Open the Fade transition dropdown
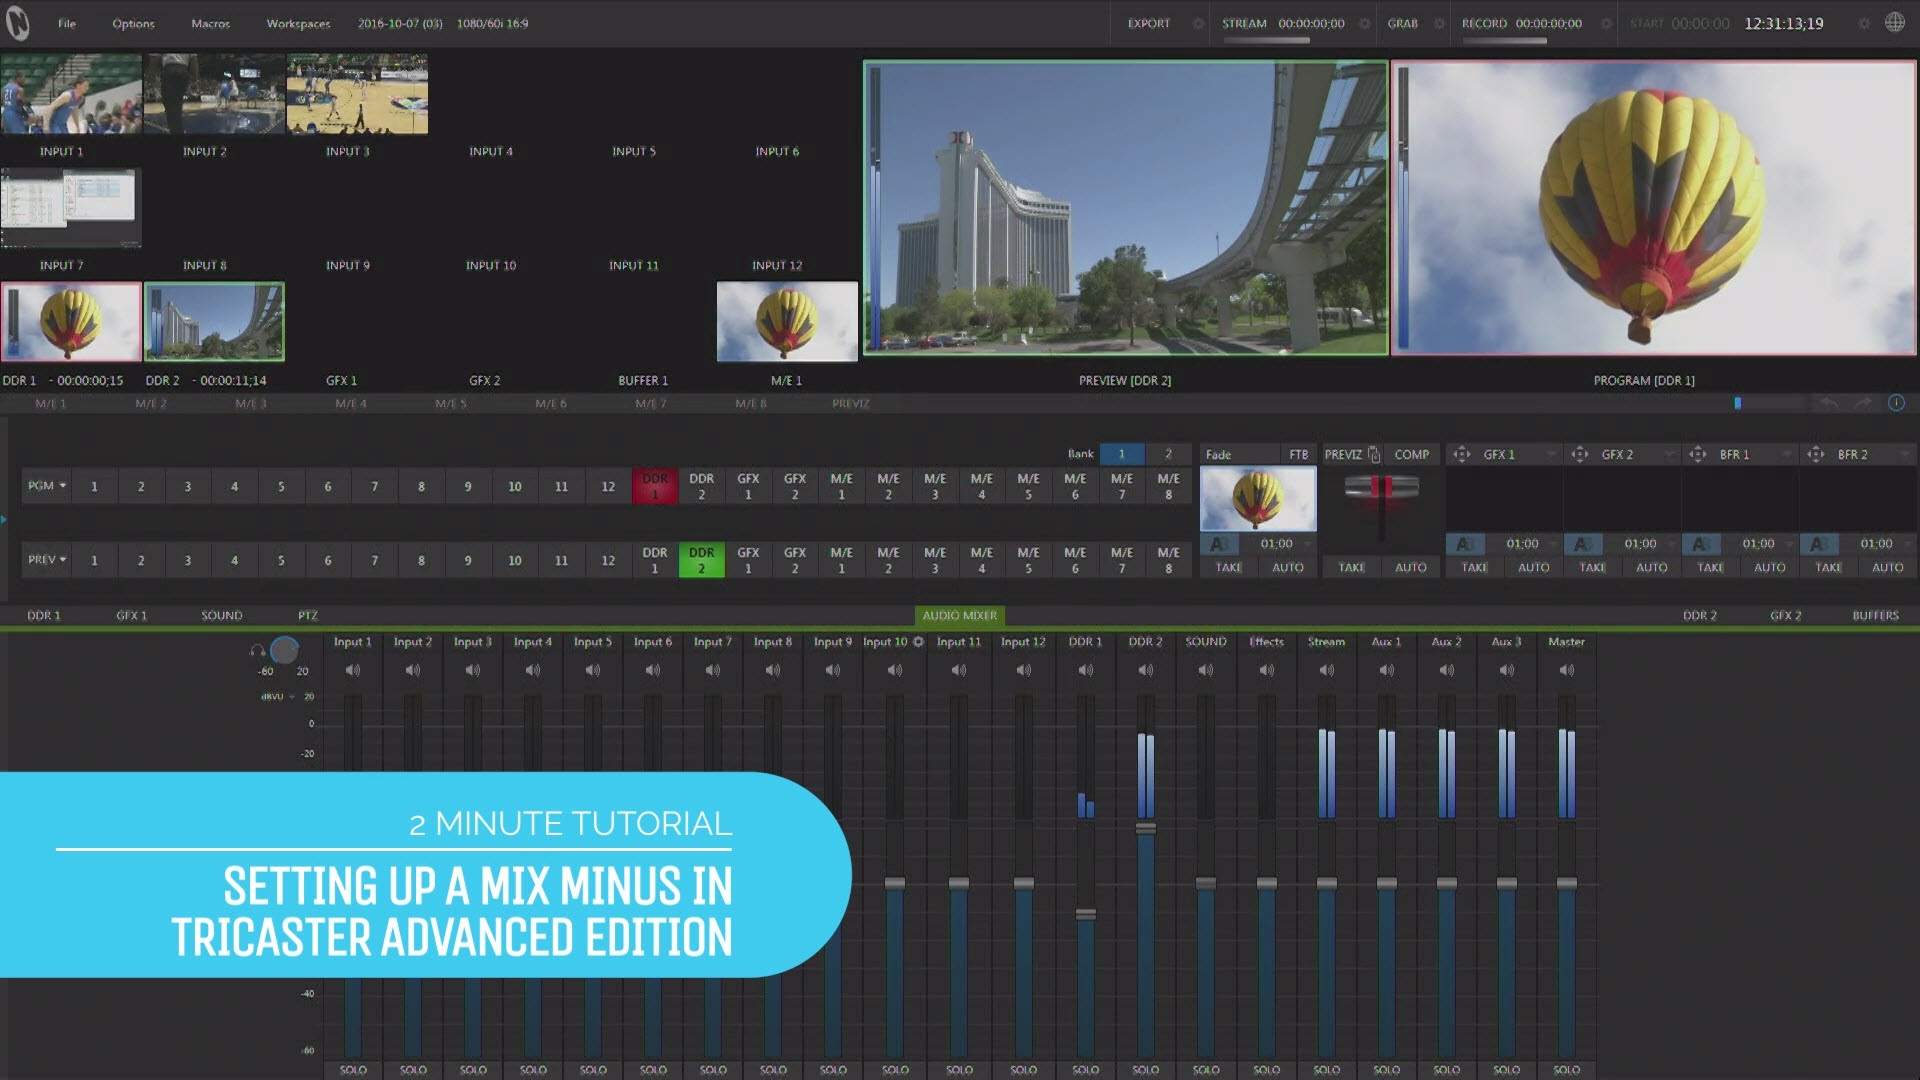 click(x=1240, y=454)
